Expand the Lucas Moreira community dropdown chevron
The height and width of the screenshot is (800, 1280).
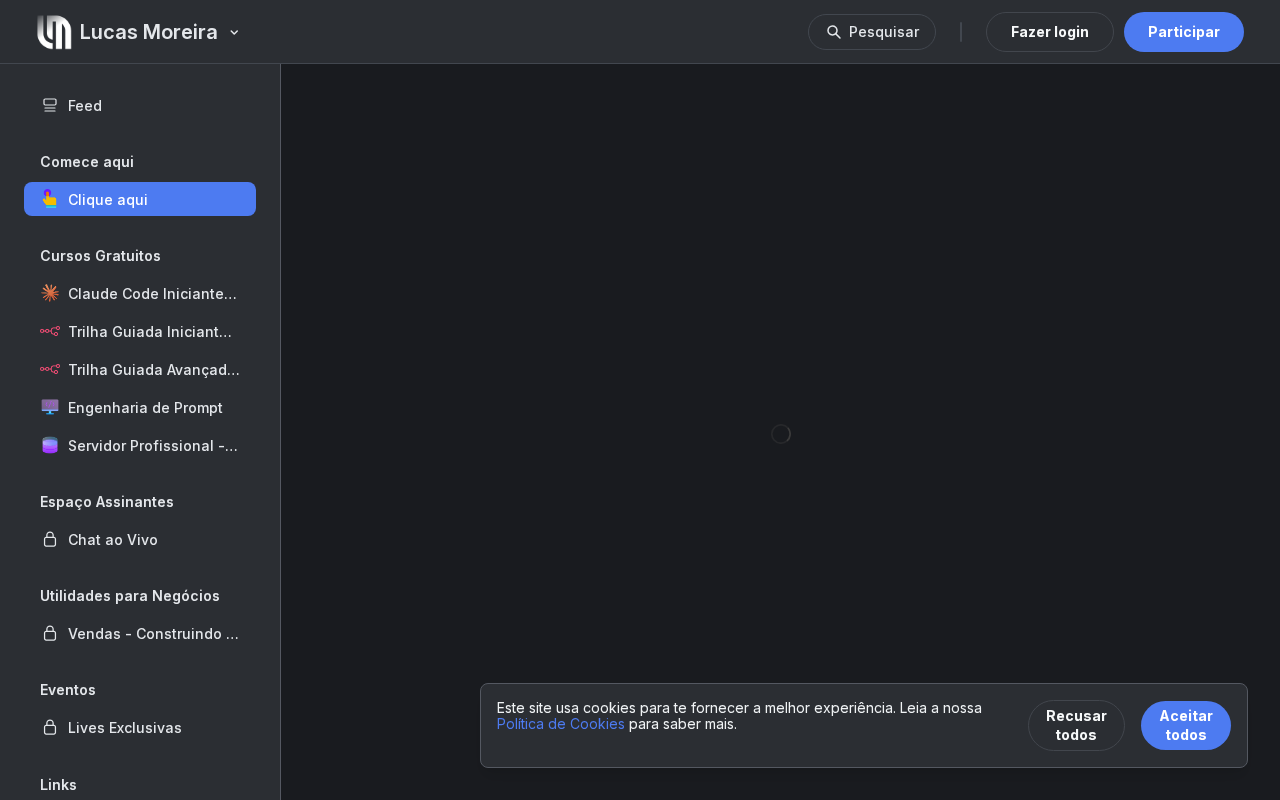pyautogui.click(x=234, y=32)
